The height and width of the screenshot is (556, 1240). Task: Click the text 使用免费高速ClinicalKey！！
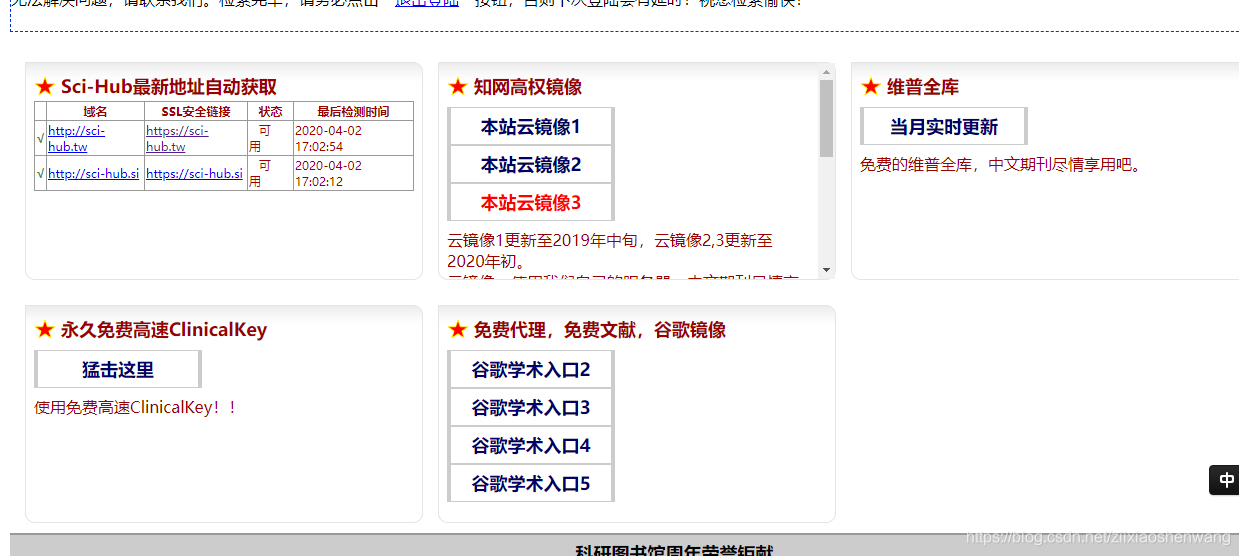(137, 407)
